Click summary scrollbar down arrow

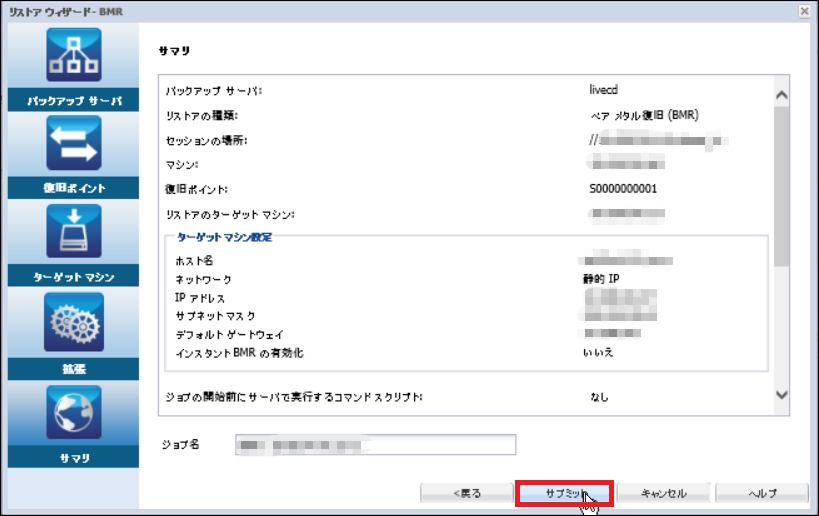[x=781, y=395]
